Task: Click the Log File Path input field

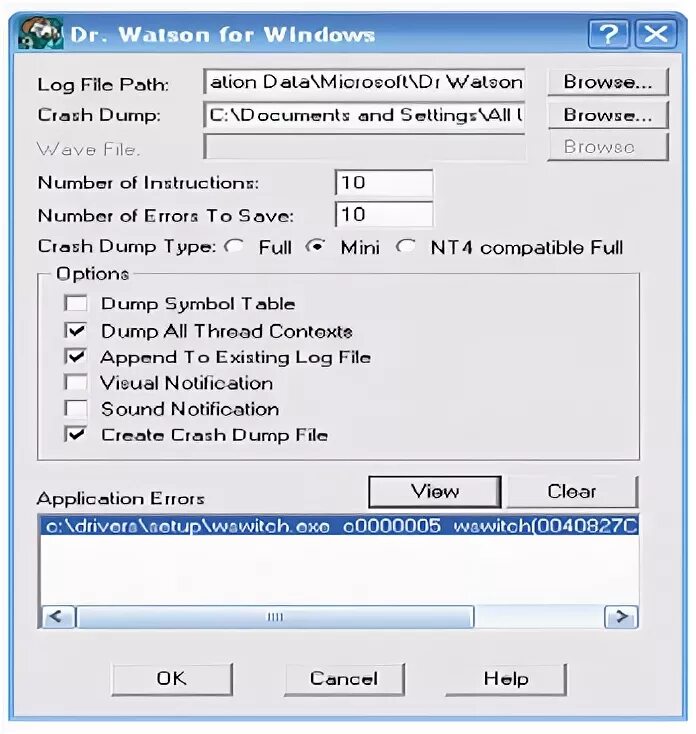Action: [x=364, y=82]
